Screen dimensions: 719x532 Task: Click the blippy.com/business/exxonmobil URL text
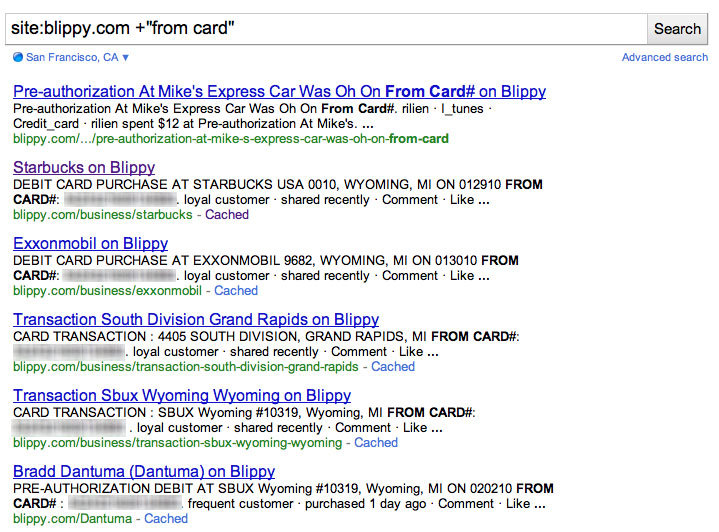tap(107, 291)
